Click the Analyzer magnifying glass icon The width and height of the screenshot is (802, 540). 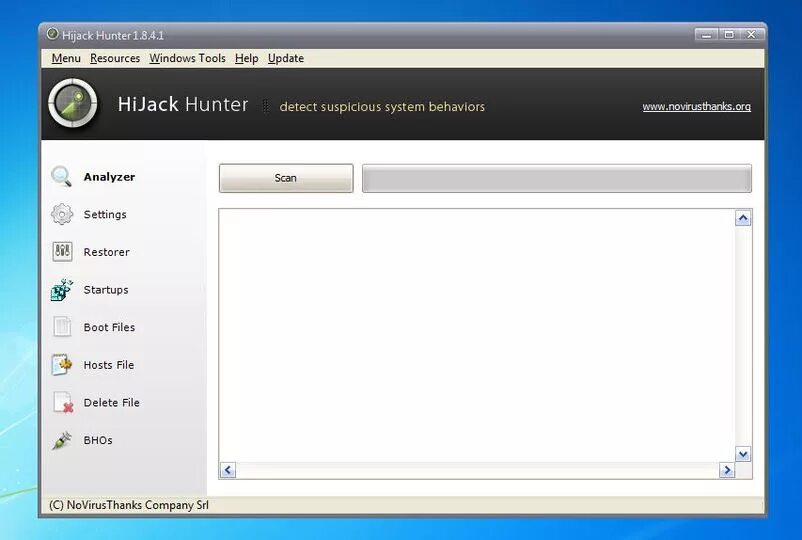[61, 177]
